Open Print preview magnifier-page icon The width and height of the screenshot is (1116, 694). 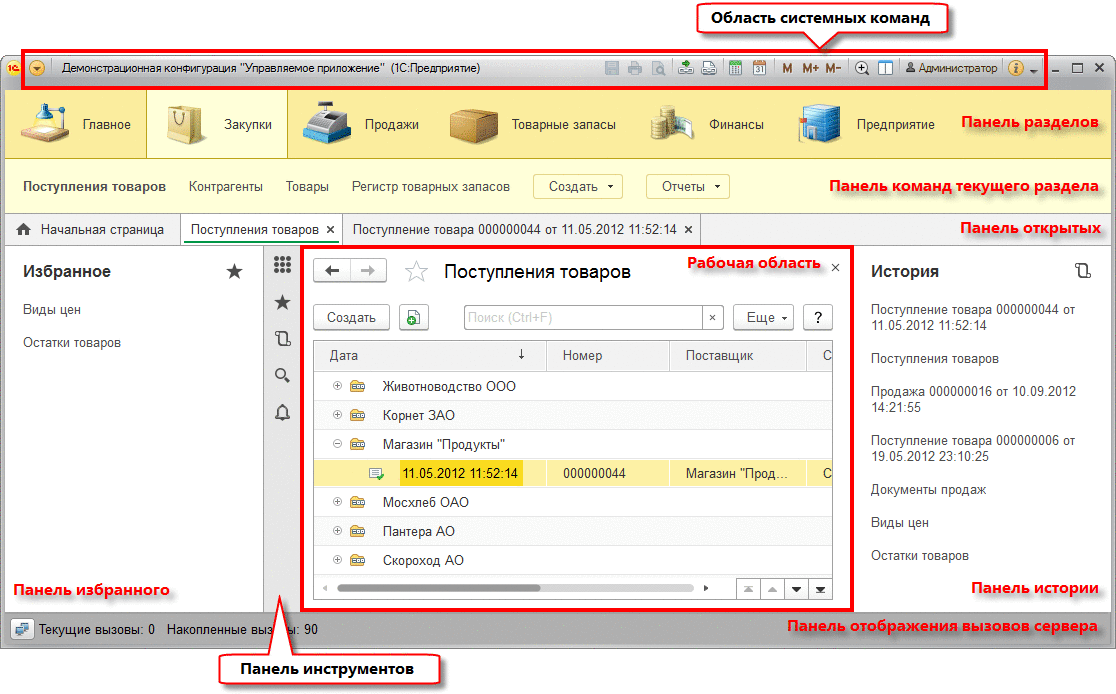tap(659, 68)
